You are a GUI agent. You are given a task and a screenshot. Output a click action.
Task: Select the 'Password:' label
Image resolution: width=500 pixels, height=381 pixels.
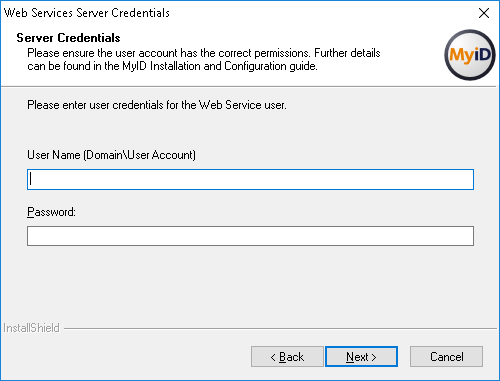51,212
